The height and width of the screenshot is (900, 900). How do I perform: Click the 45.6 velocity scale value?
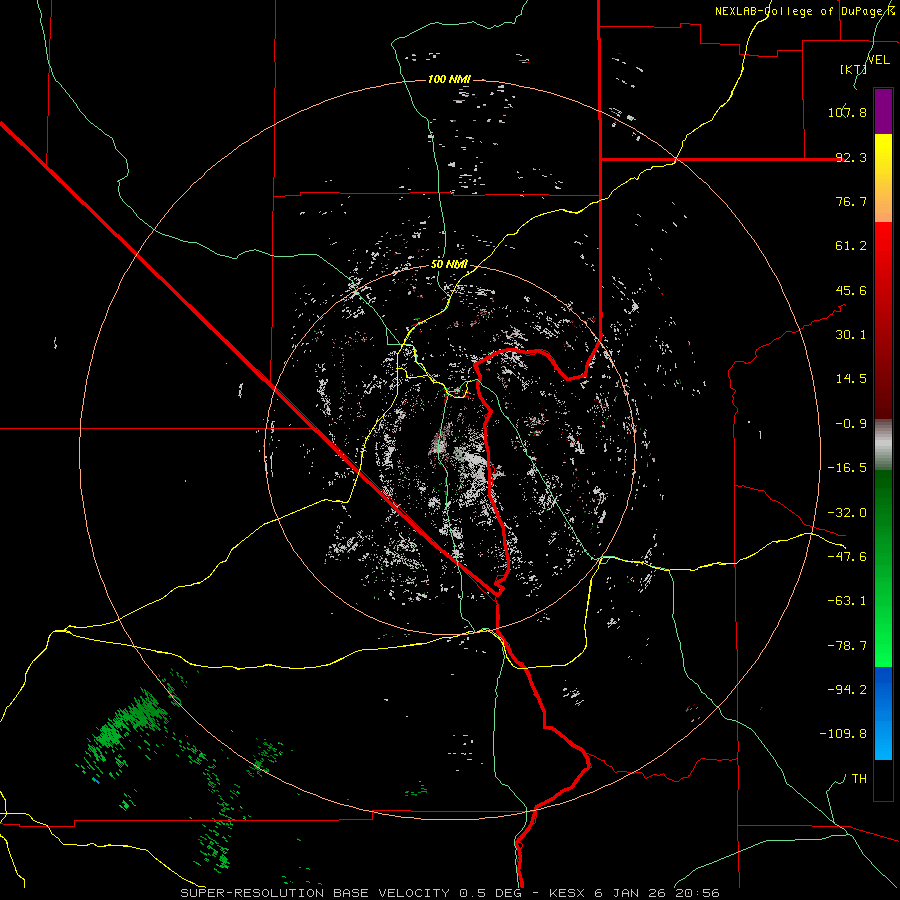coord(851,290)
